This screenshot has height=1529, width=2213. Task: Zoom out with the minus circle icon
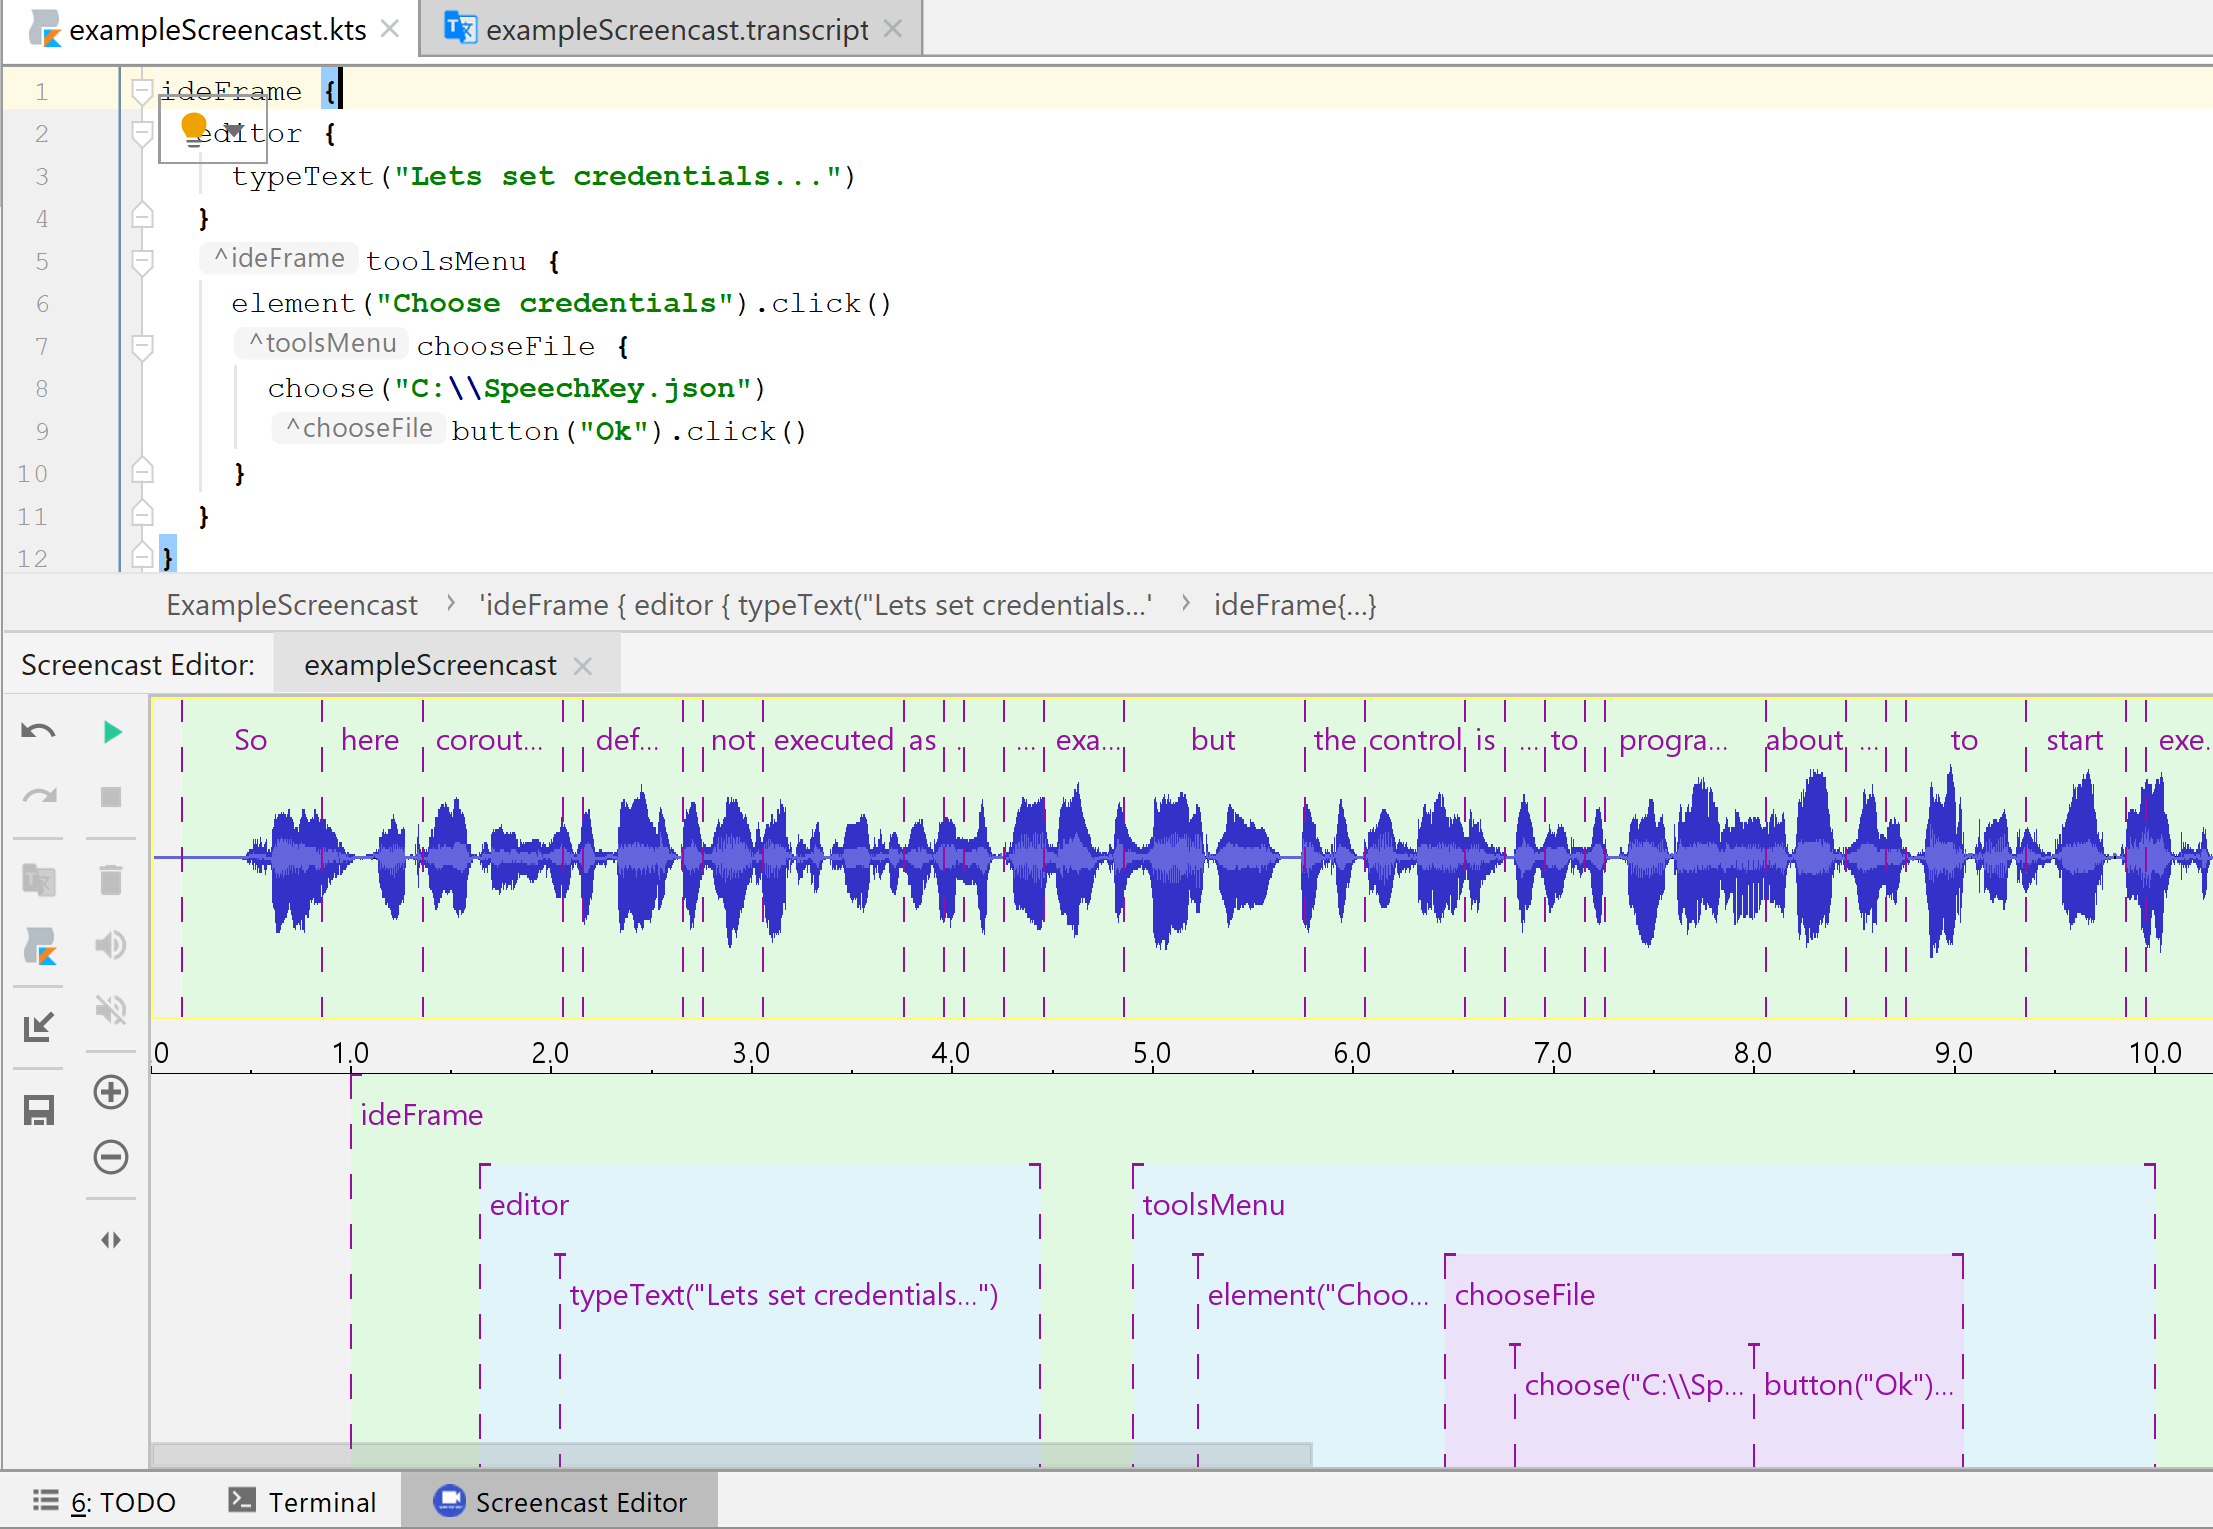111,1157
